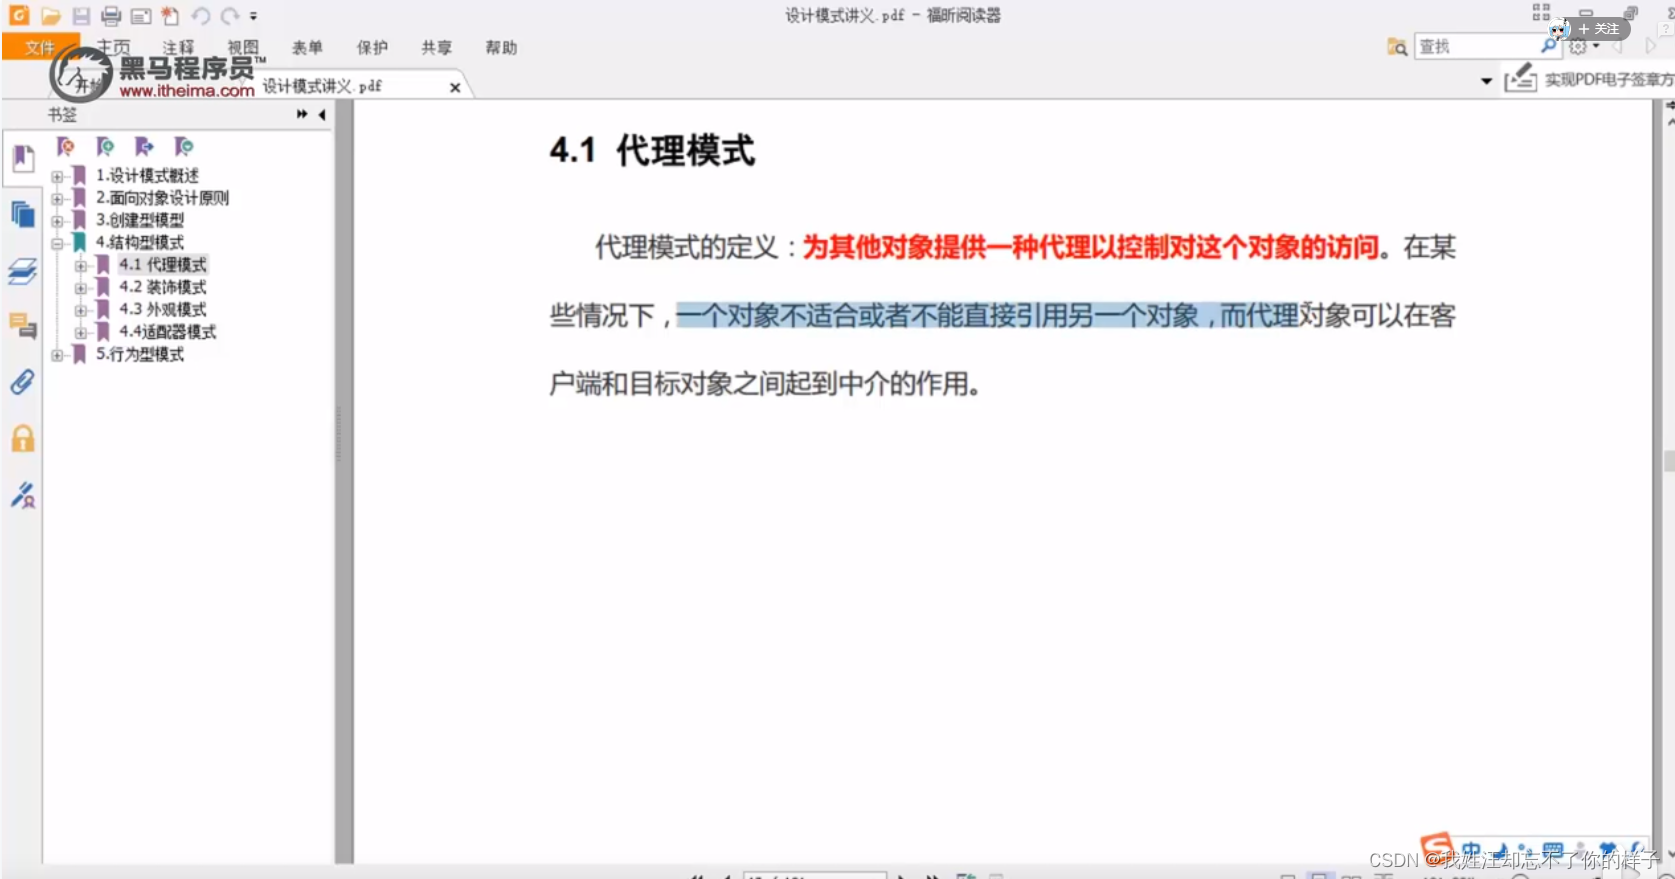Open the Comments sidebar panel icon
1675x879 pixels.
tap(23, 326)
